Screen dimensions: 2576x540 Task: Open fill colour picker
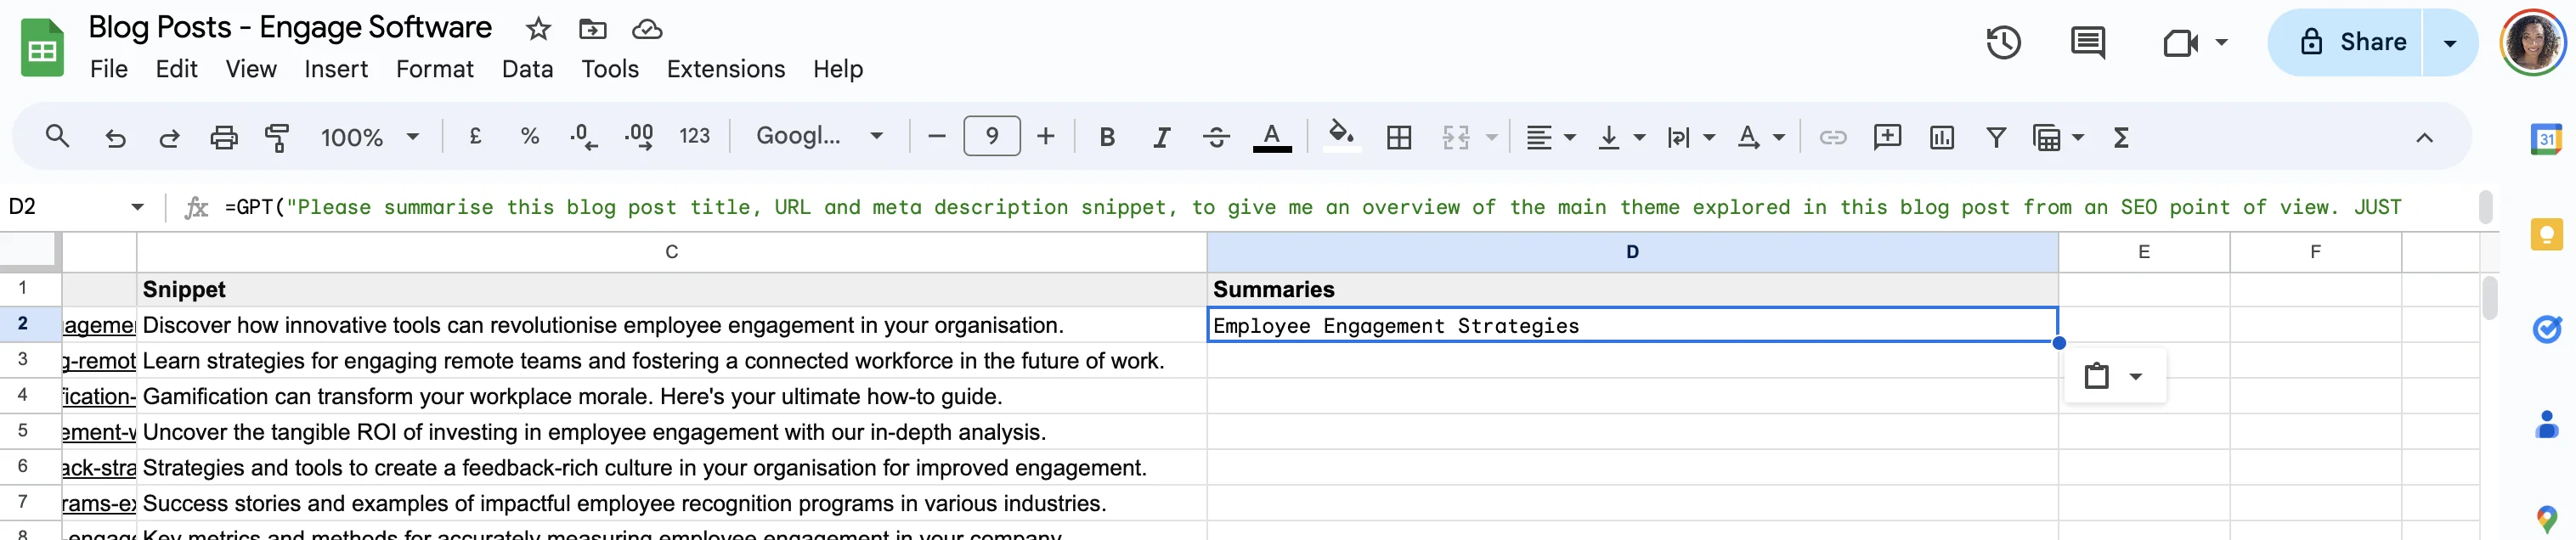coord(1341,137)
